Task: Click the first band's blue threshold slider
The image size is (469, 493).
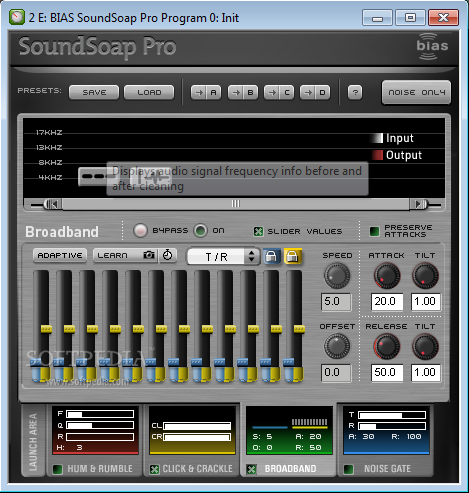Action: point(35,362)
